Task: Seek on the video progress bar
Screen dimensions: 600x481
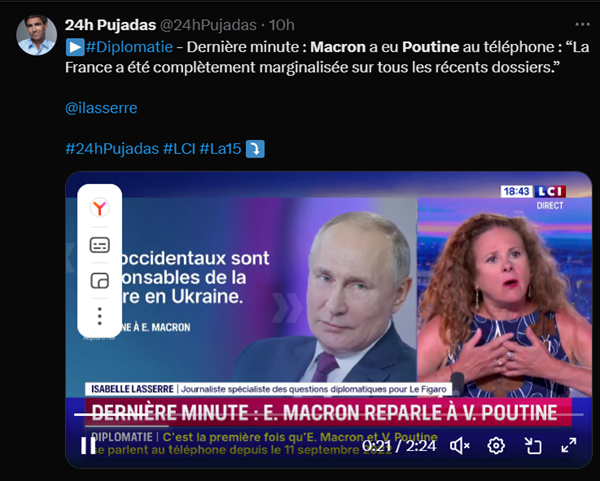Action: (329, 414)
